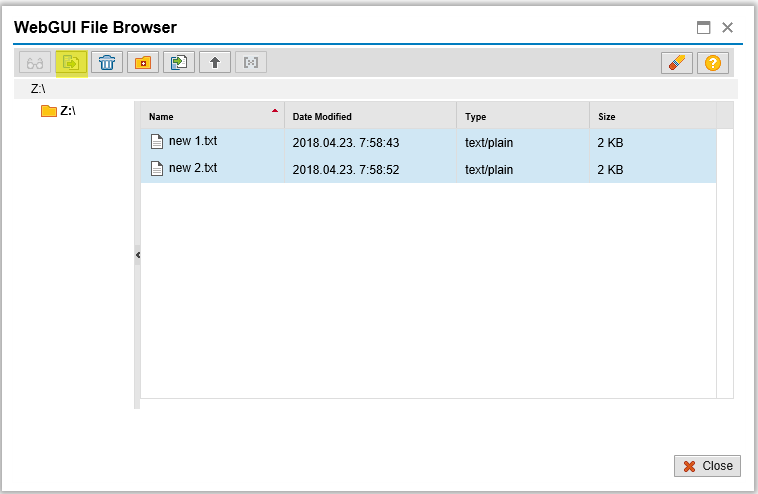Sort by Date Modified column header
The width and height of the screenshot is (758, 494).
(x=371, y=116)
